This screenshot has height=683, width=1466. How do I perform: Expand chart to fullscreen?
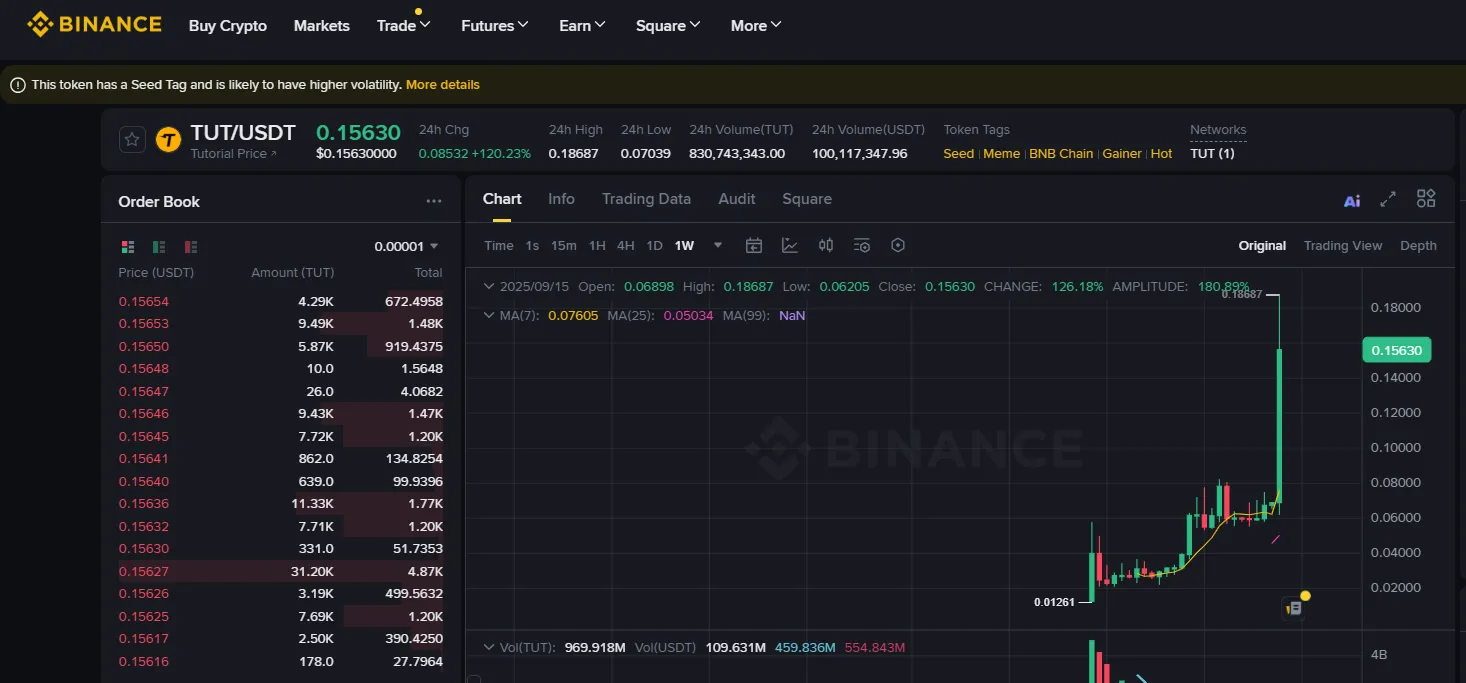[x=1388, y=199]
